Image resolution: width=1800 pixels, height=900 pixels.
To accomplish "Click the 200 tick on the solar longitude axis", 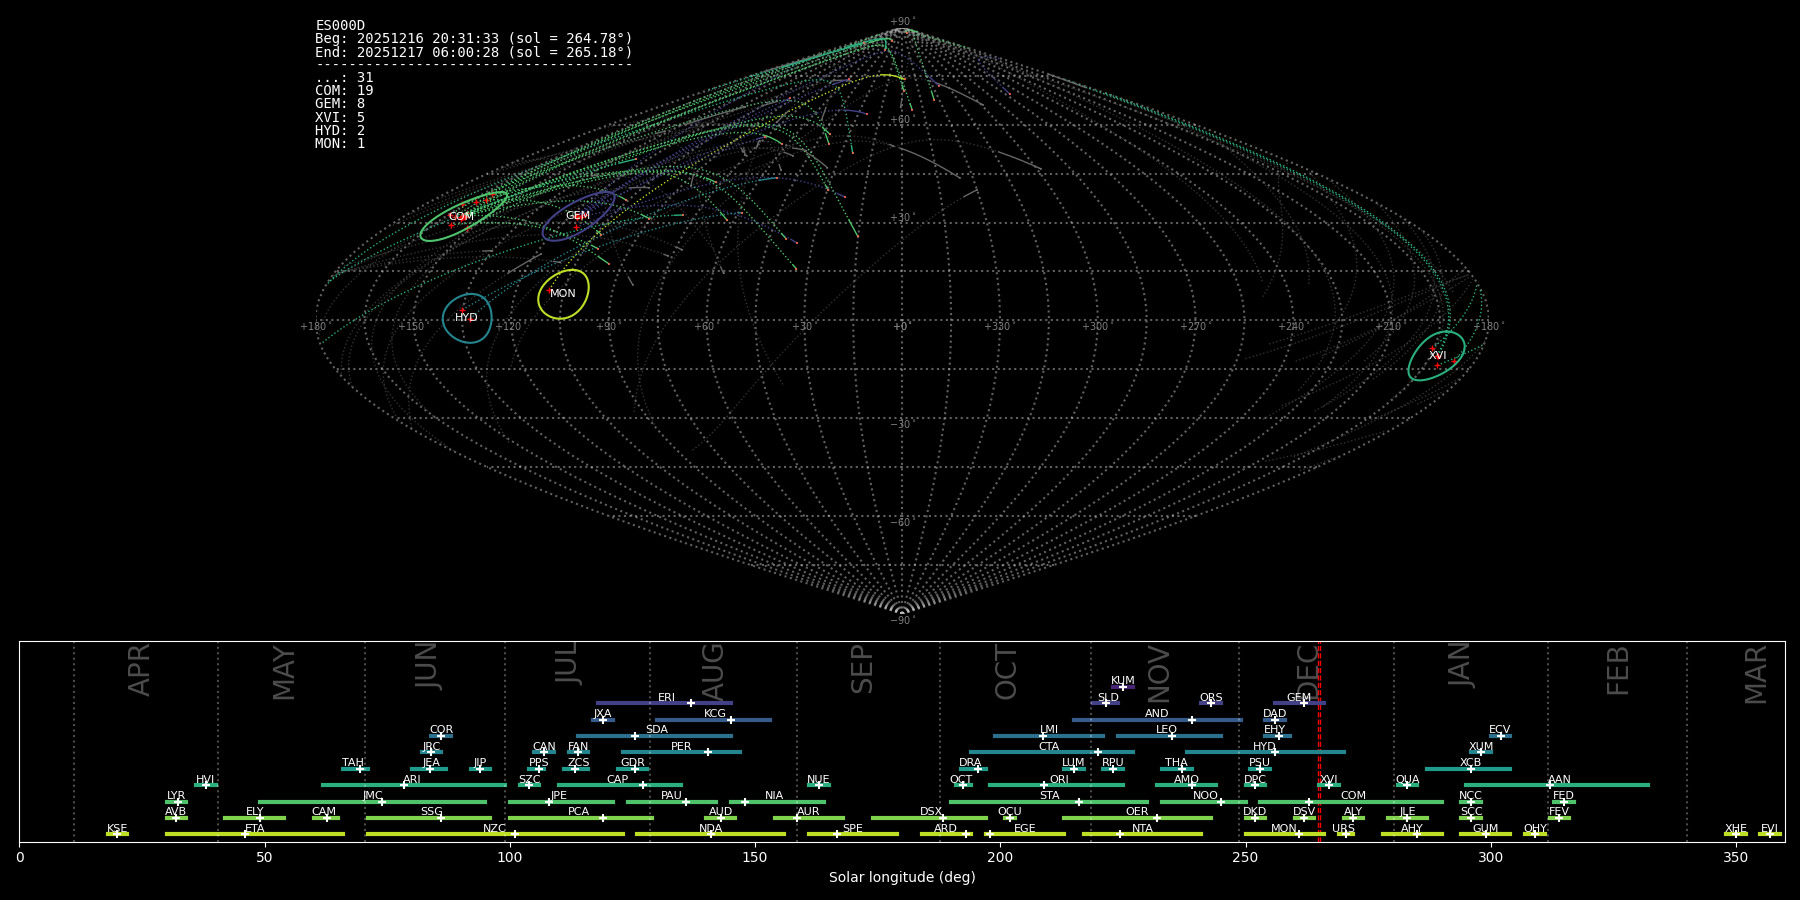I will tap(1000, 858).
